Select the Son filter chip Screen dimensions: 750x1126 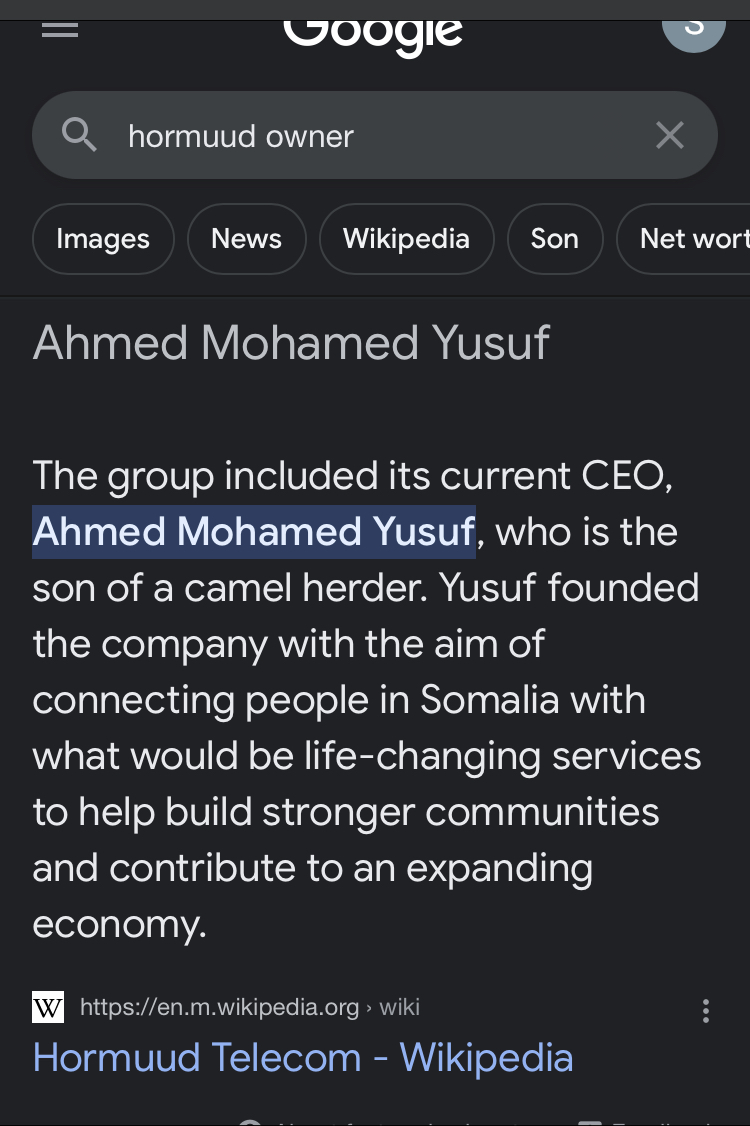[x=554, y=239]
